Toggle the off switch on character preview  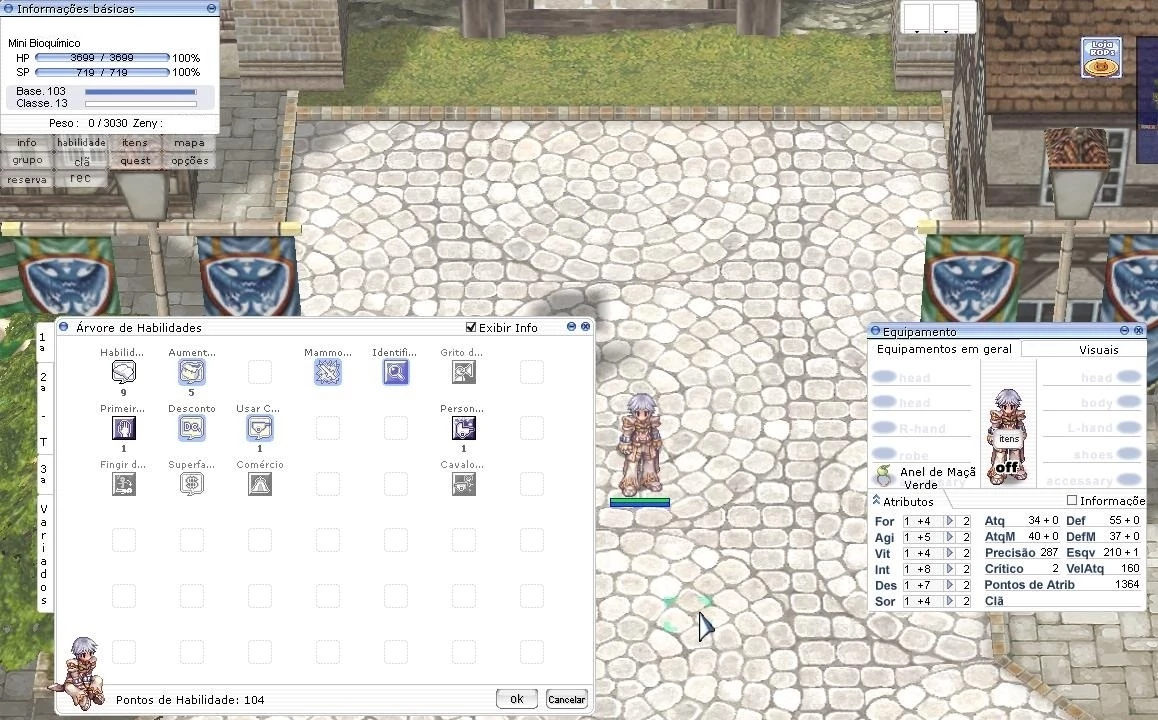(1007, 467)
